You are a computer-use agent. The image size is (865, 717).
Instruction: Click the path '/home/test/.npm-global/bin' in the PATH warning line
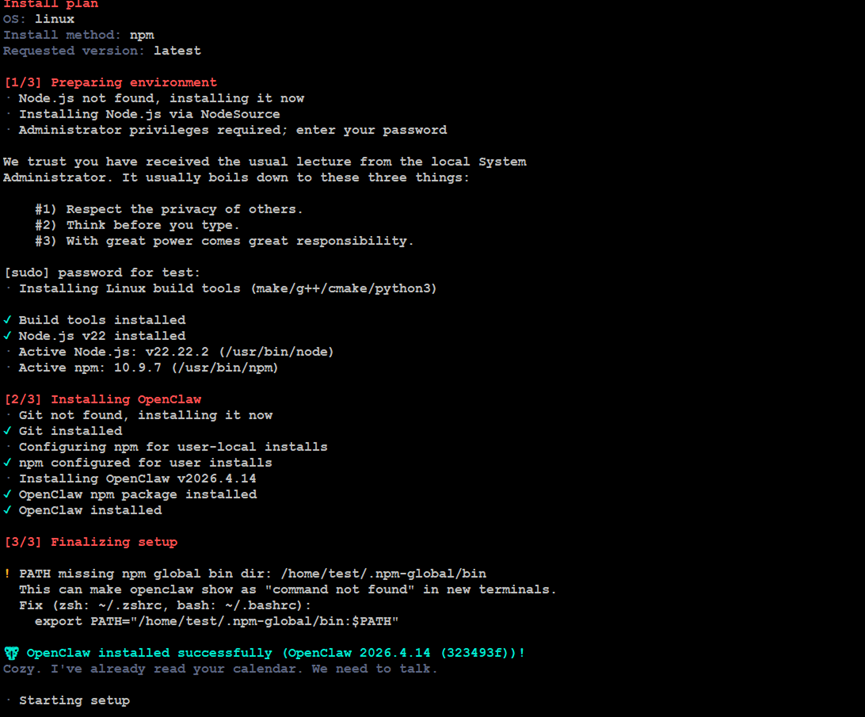click(x=383, y=574)
